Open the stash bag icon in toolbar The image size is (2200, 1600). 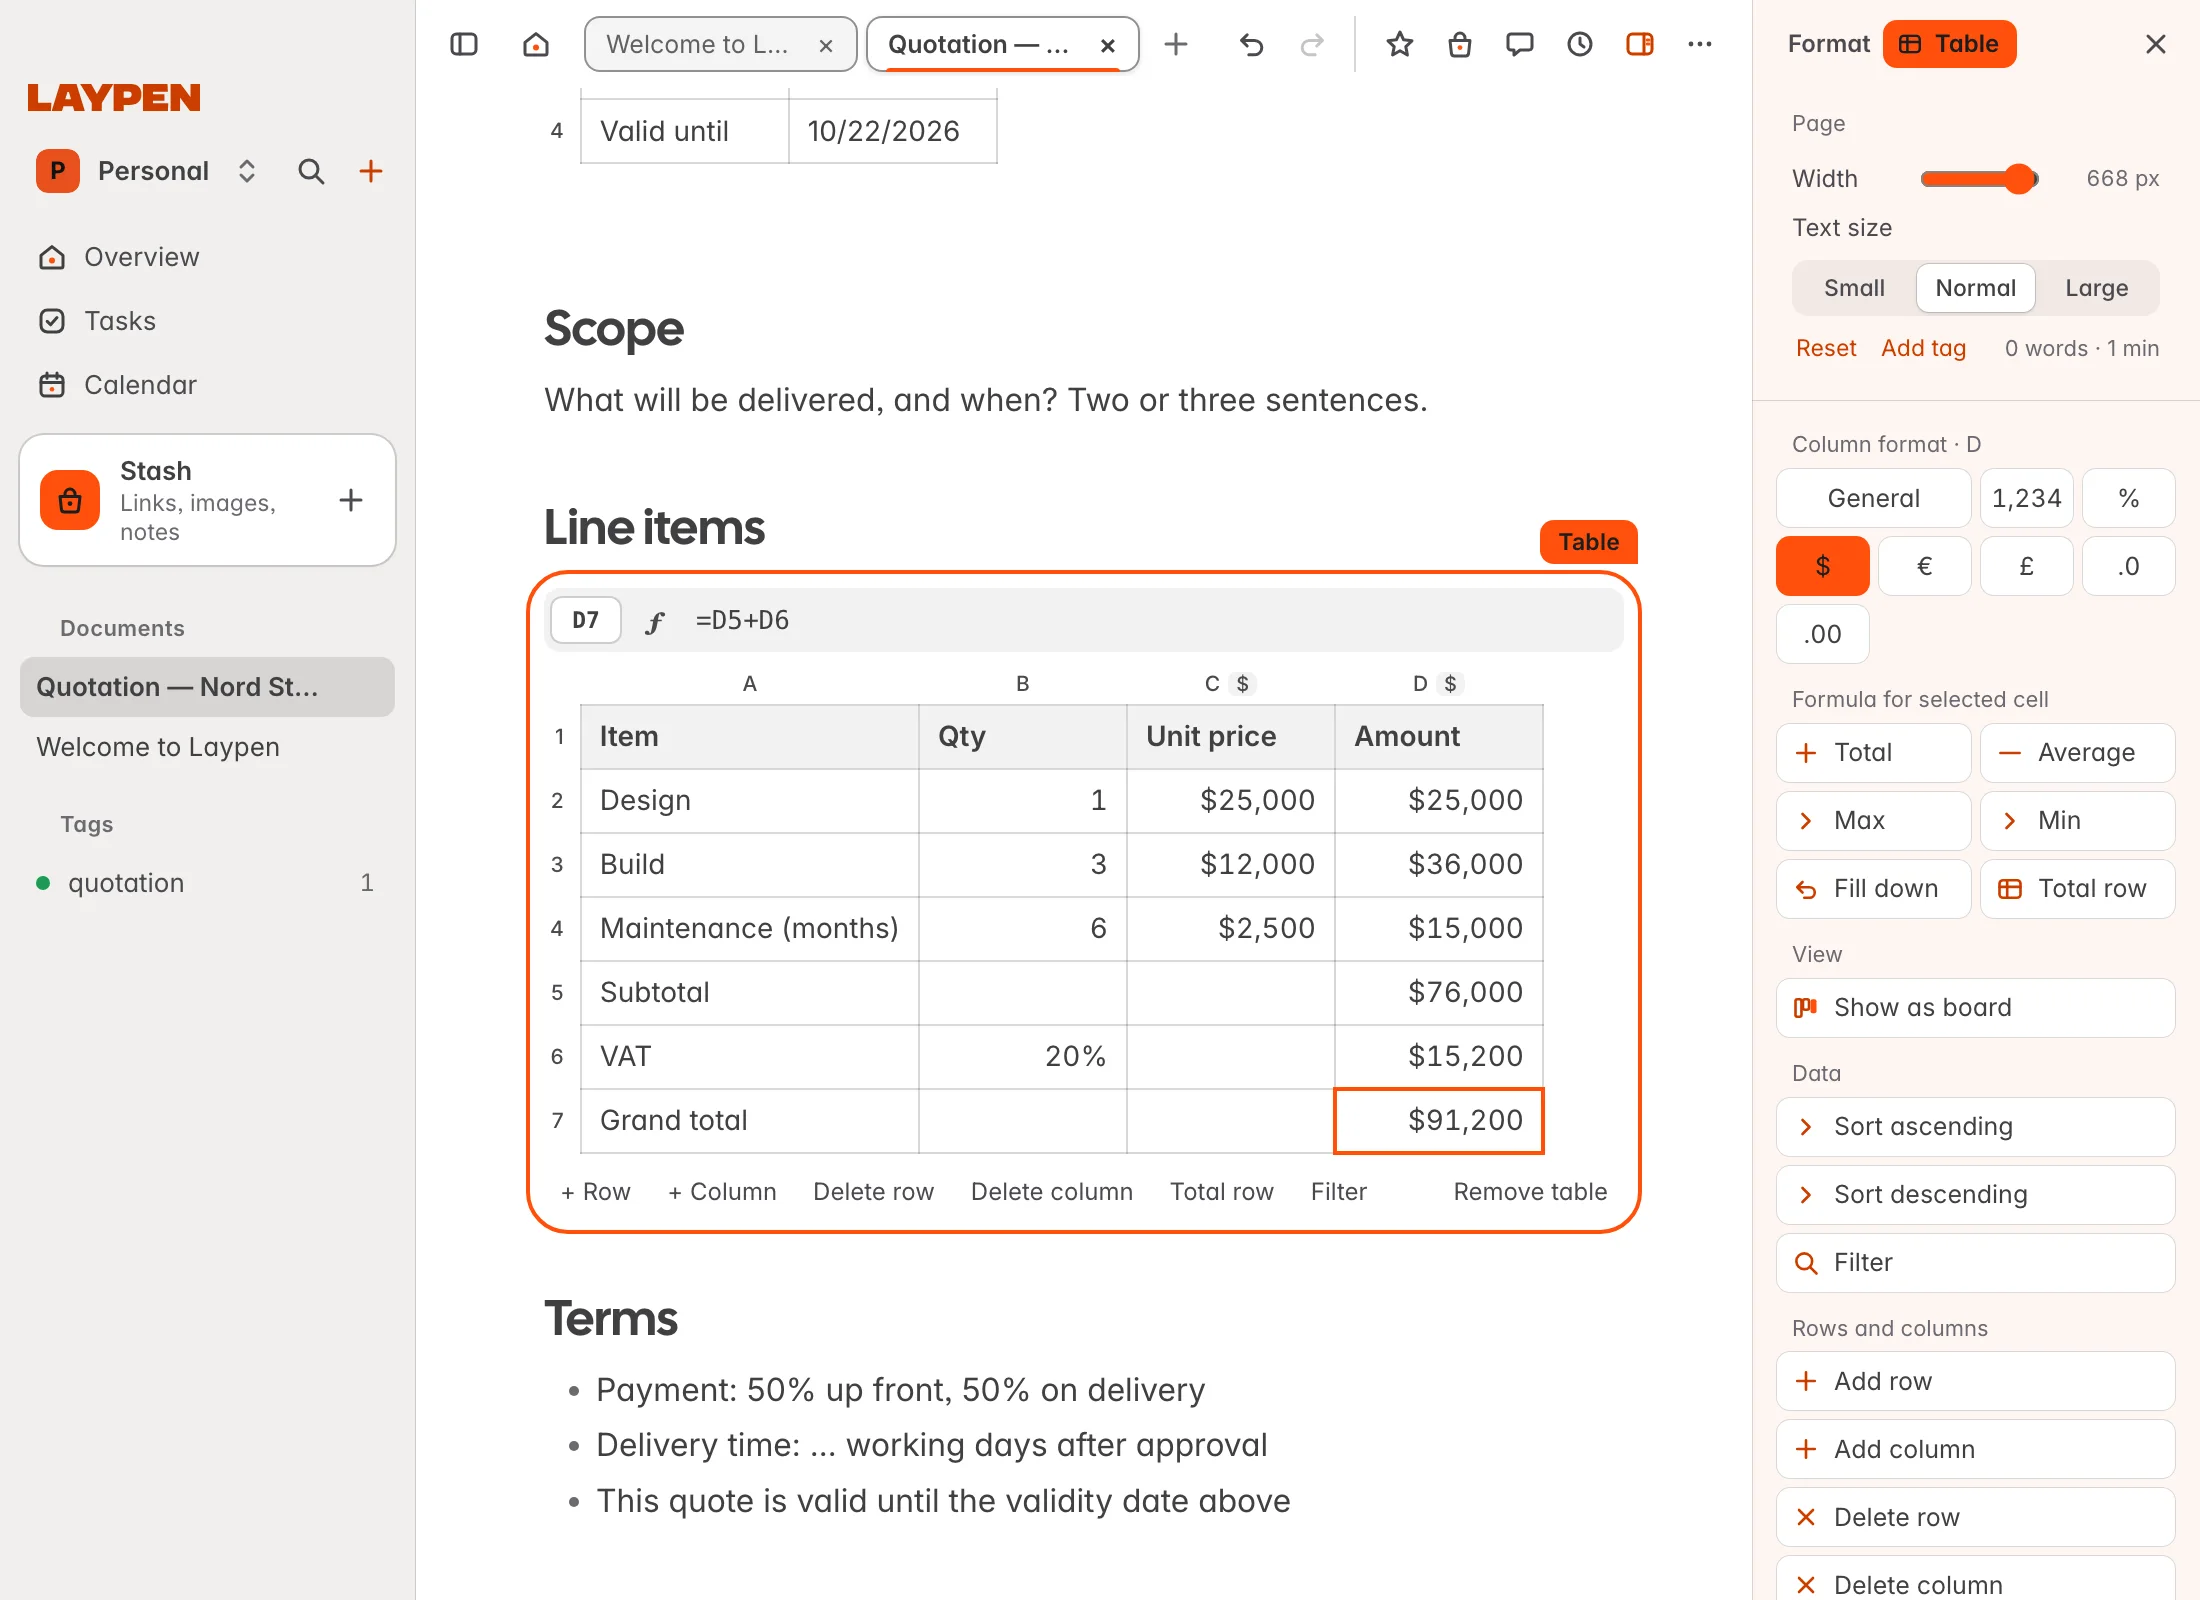1460,44
